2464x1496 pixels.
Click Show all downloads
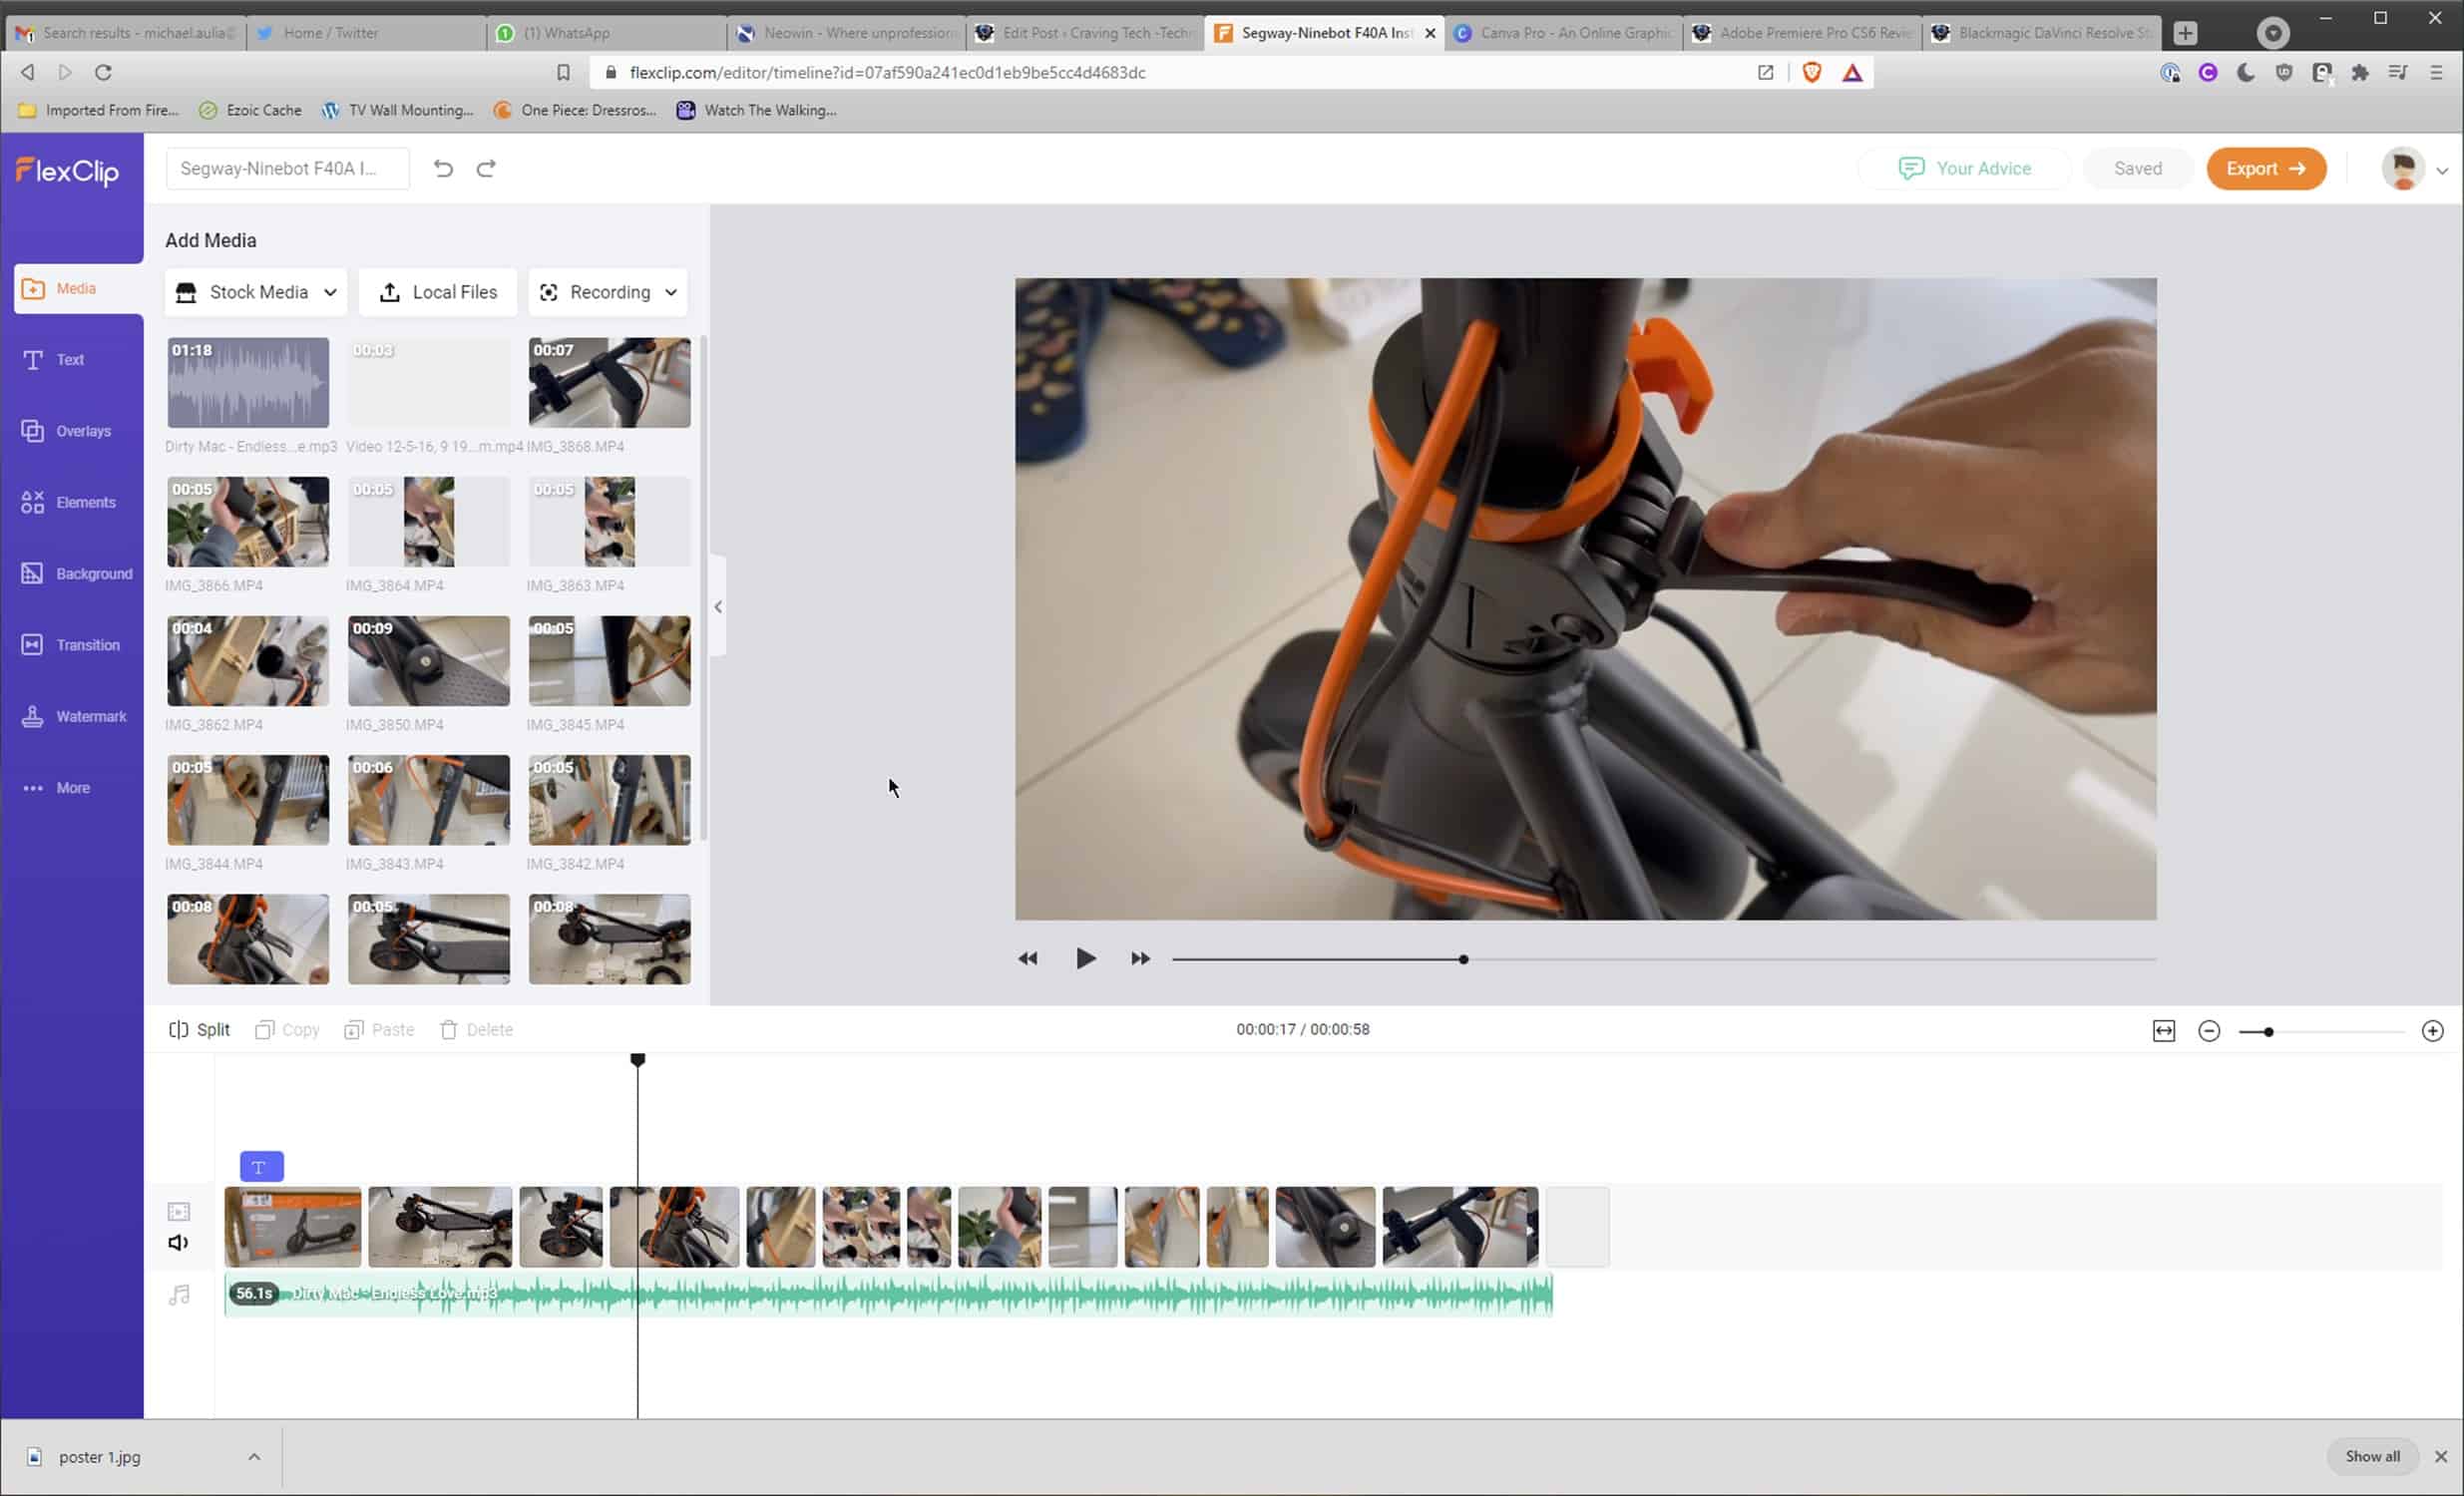point(2372,1457)
